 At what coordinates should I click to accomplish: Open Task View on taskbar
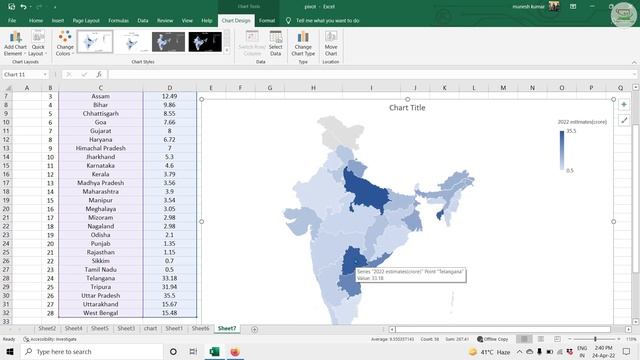pos(193,351)
